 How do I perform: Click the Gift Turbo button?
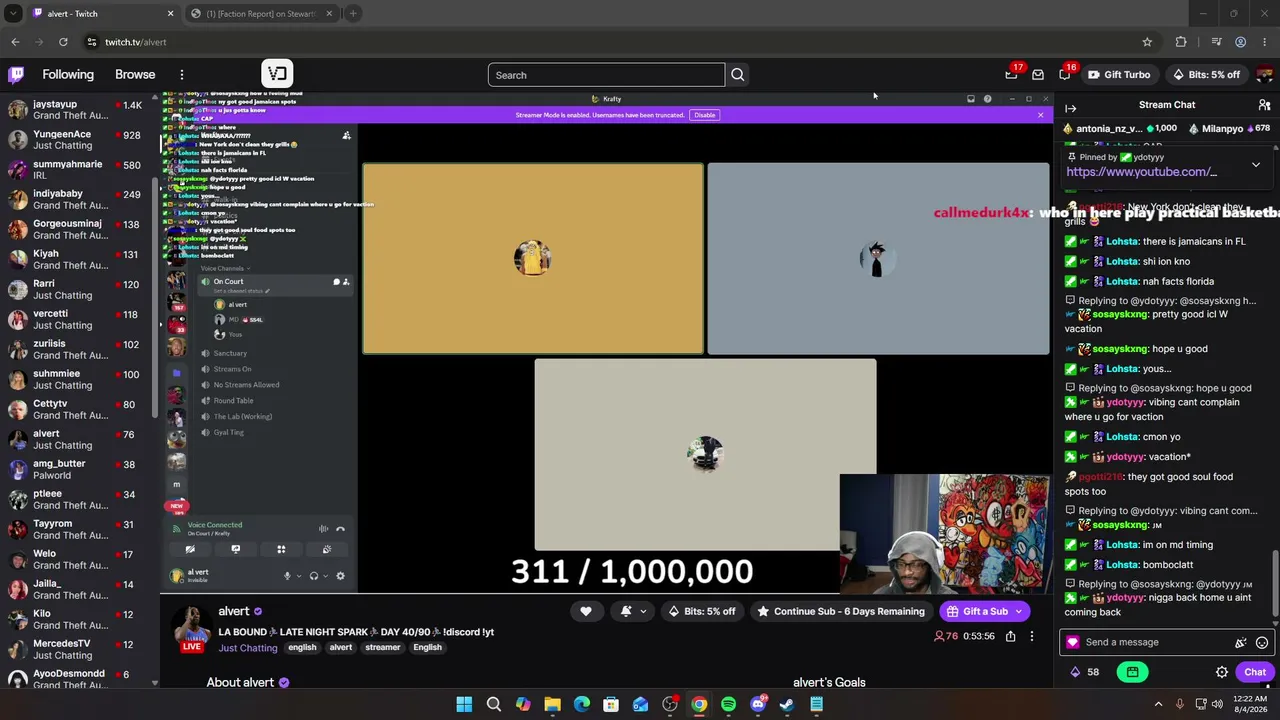pyautogui.click(x=1119, y=75)
